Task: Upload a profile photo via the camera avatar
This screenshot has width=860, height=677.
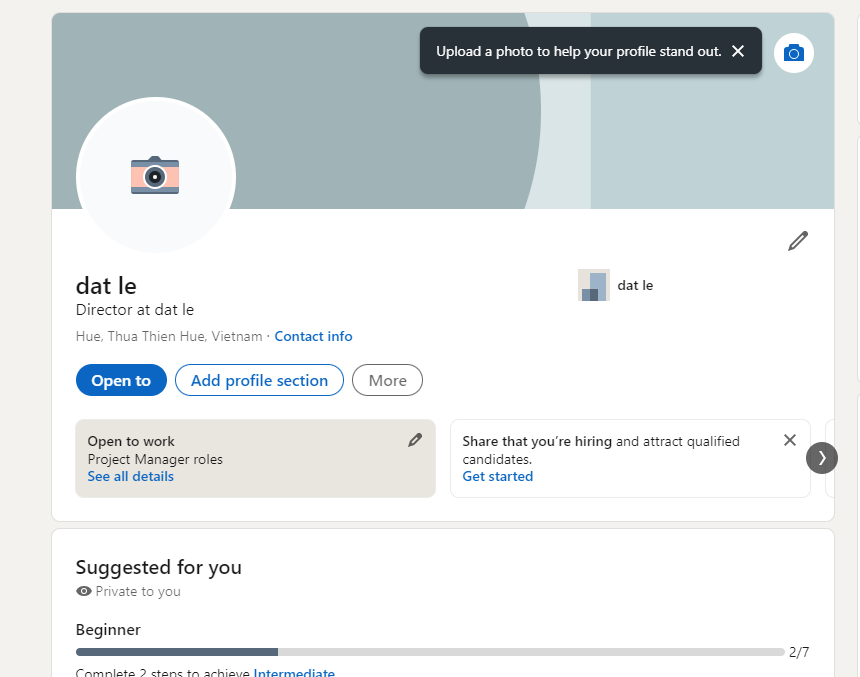Action: (x=156, y=176)
